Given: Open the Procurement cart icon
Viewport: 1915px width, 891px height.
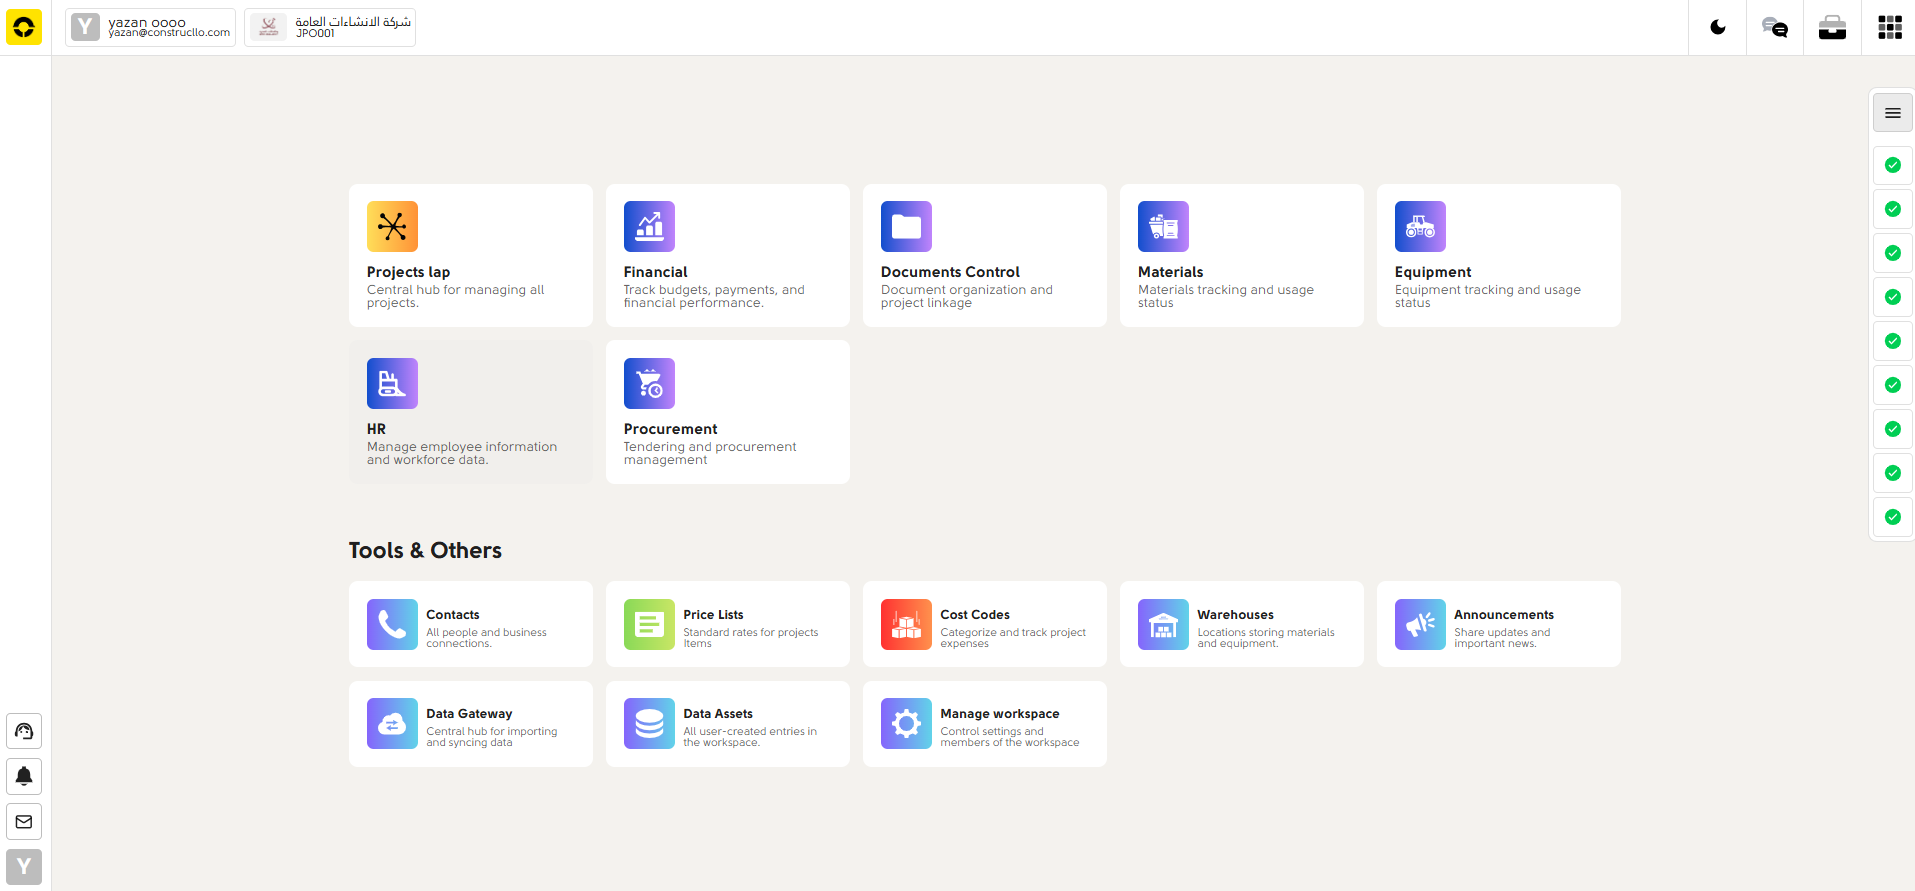Looking at the screenshot, I should 649,383.
